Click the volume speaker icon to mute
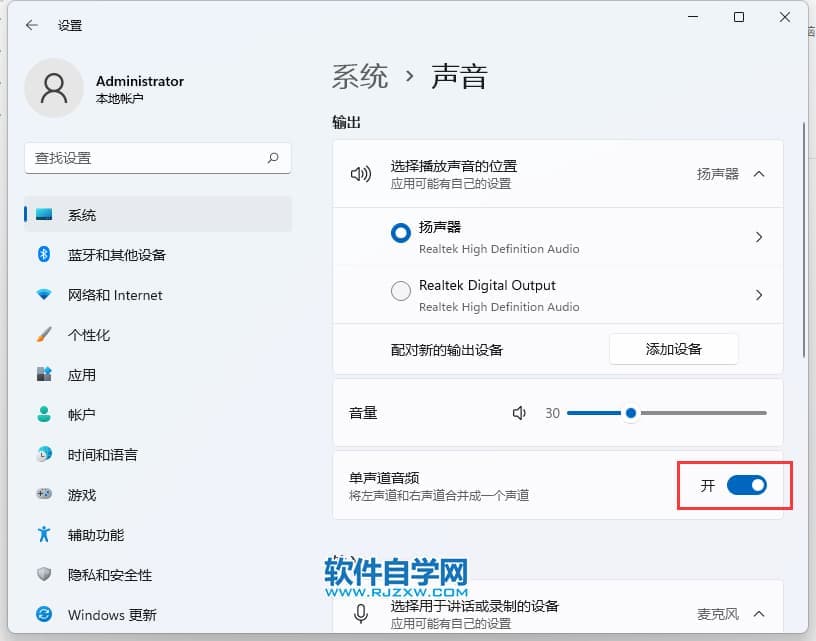 [x=519, y=413]
